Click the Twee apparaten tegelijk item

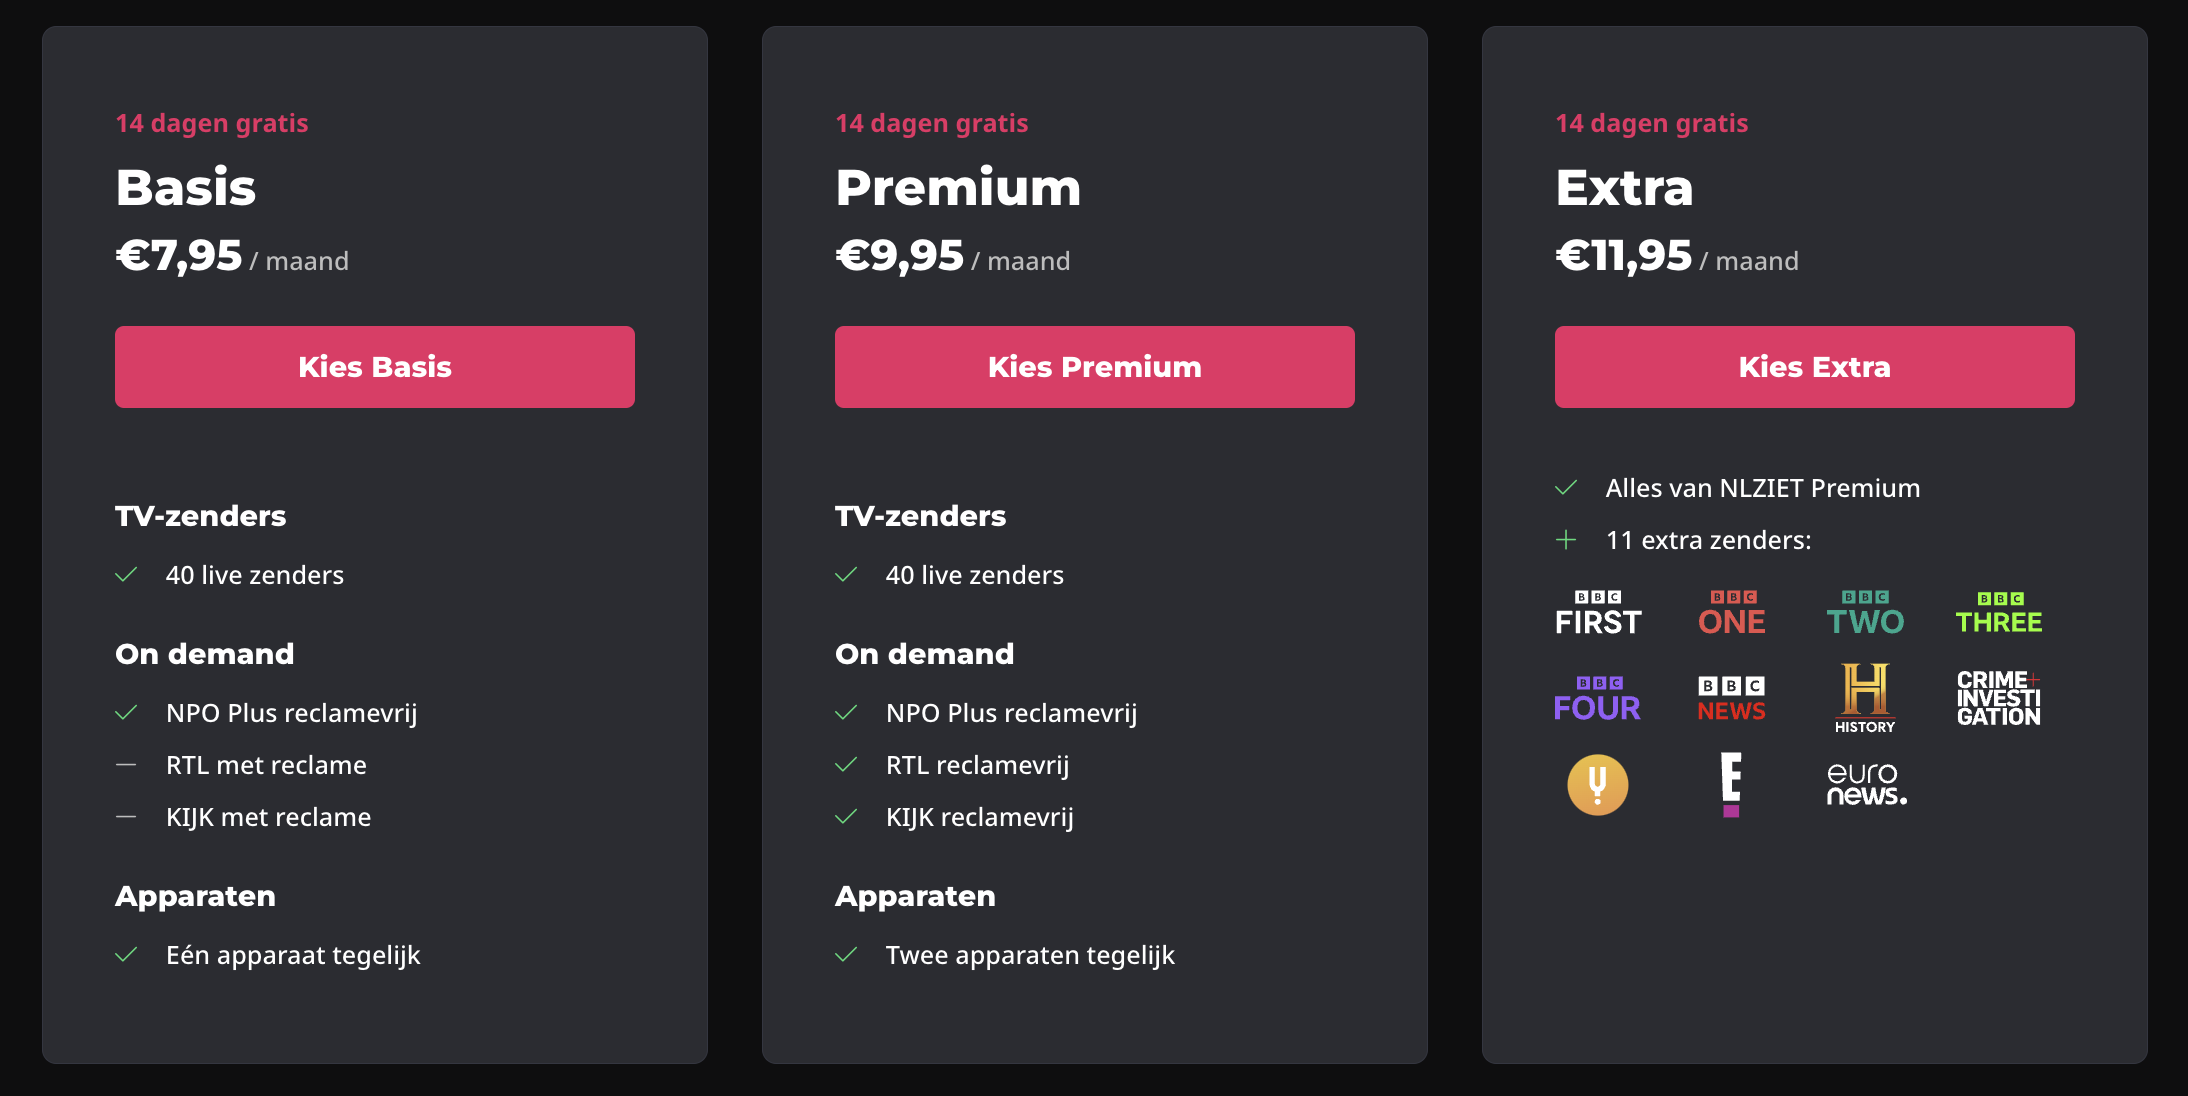coord(1030,955)
